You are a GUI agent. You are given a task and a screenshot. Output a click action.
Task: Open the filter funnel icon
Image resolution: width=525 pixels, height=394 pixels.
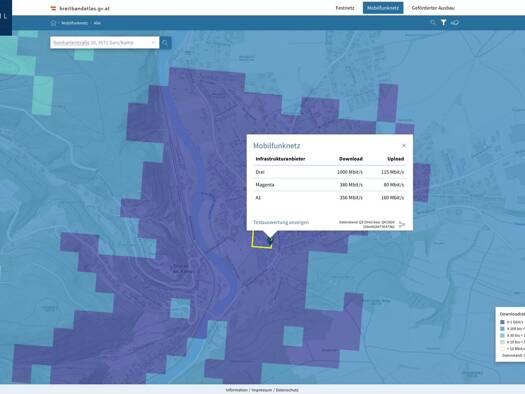[x=443, y=22]
